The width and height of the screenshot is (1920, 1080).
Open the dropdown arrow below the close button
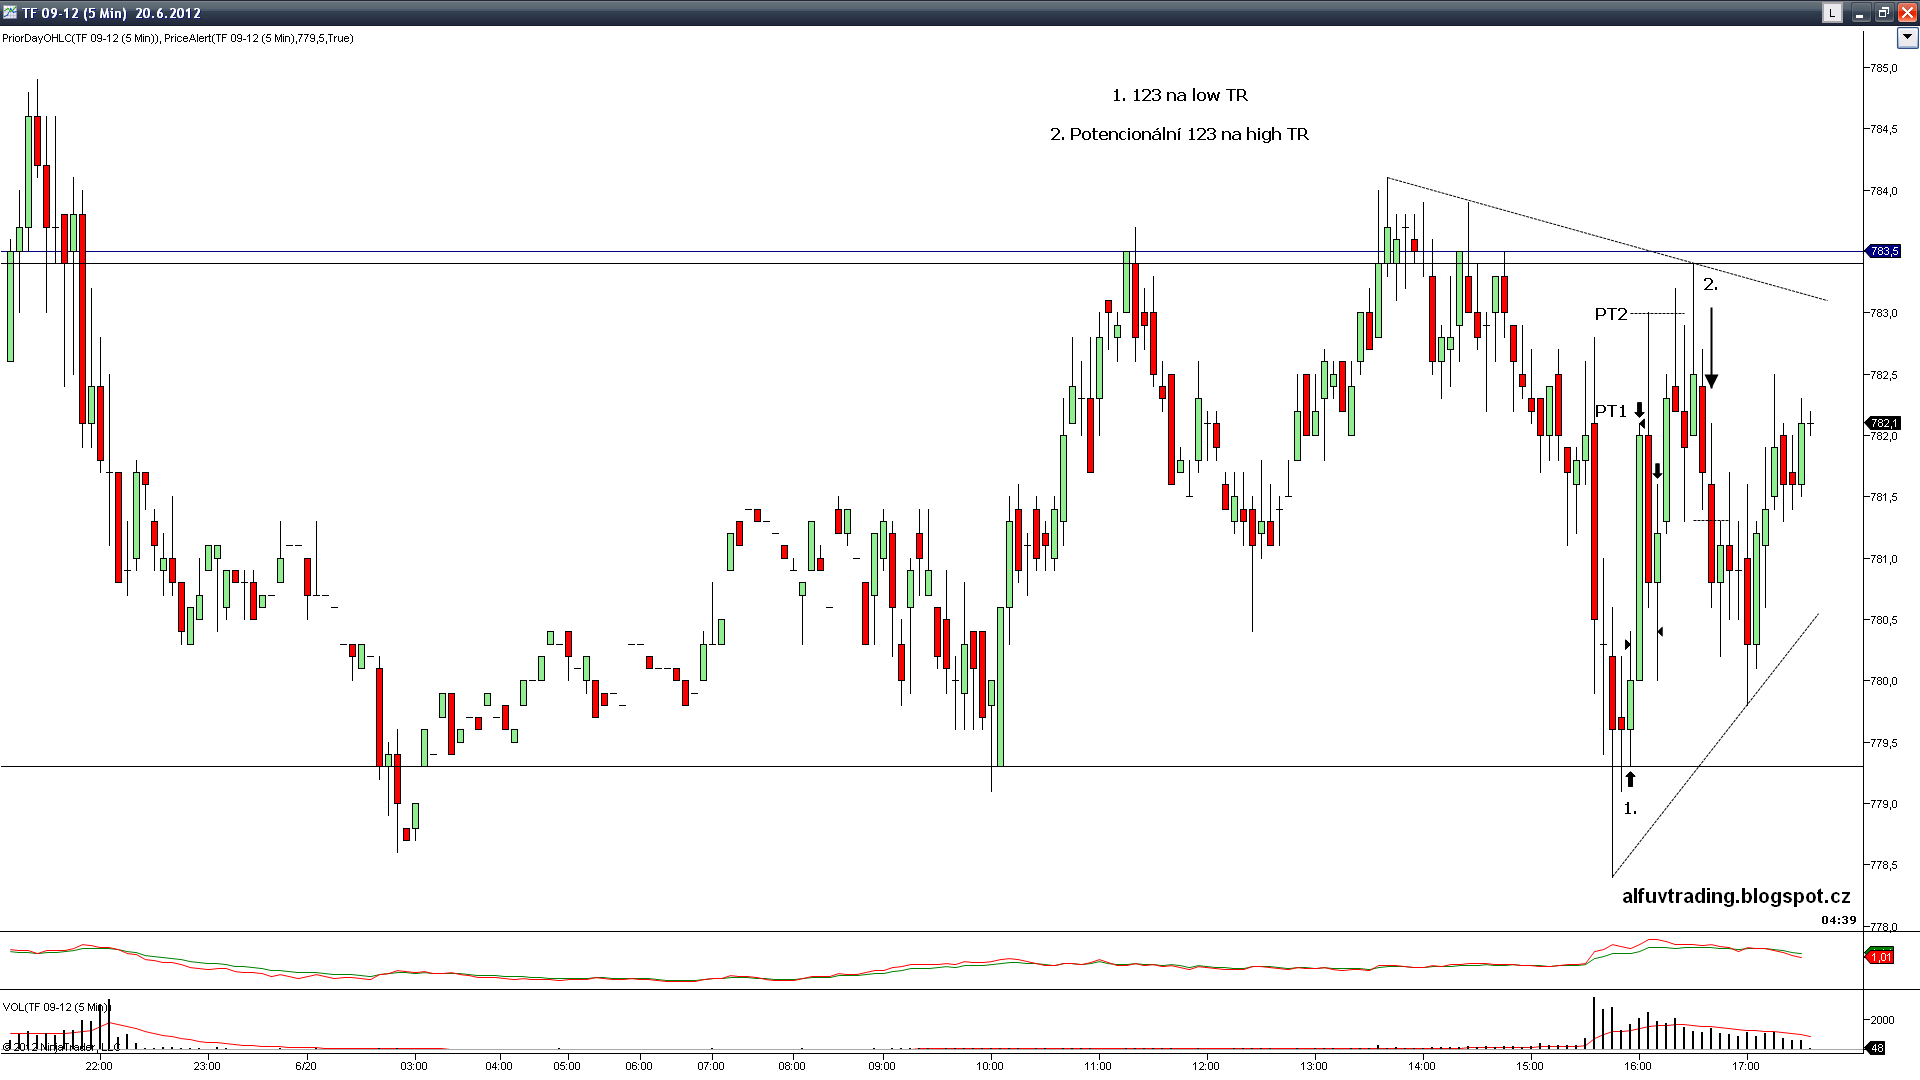click(1907, 38)
